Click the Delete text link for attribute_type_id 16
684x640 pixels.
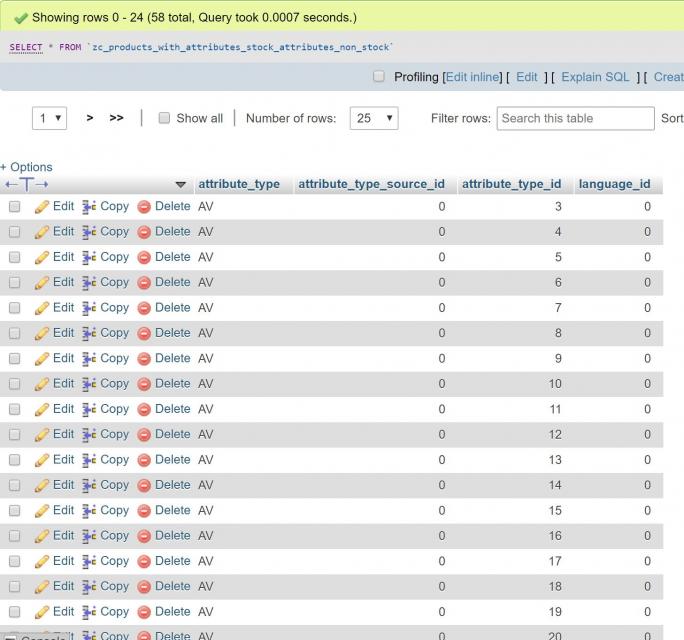pyautogui.click(x=173, y=535)
